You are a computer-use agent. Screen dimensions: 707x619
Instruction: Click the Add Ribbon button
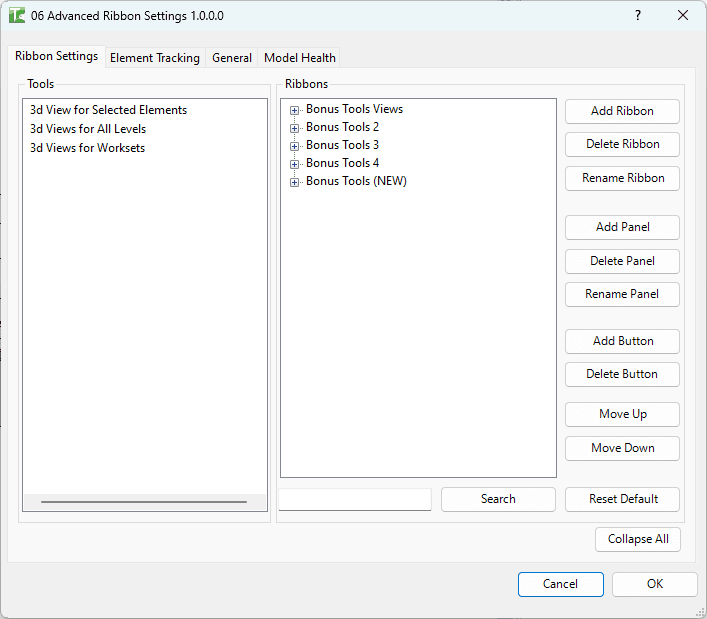tap(622, 111)
